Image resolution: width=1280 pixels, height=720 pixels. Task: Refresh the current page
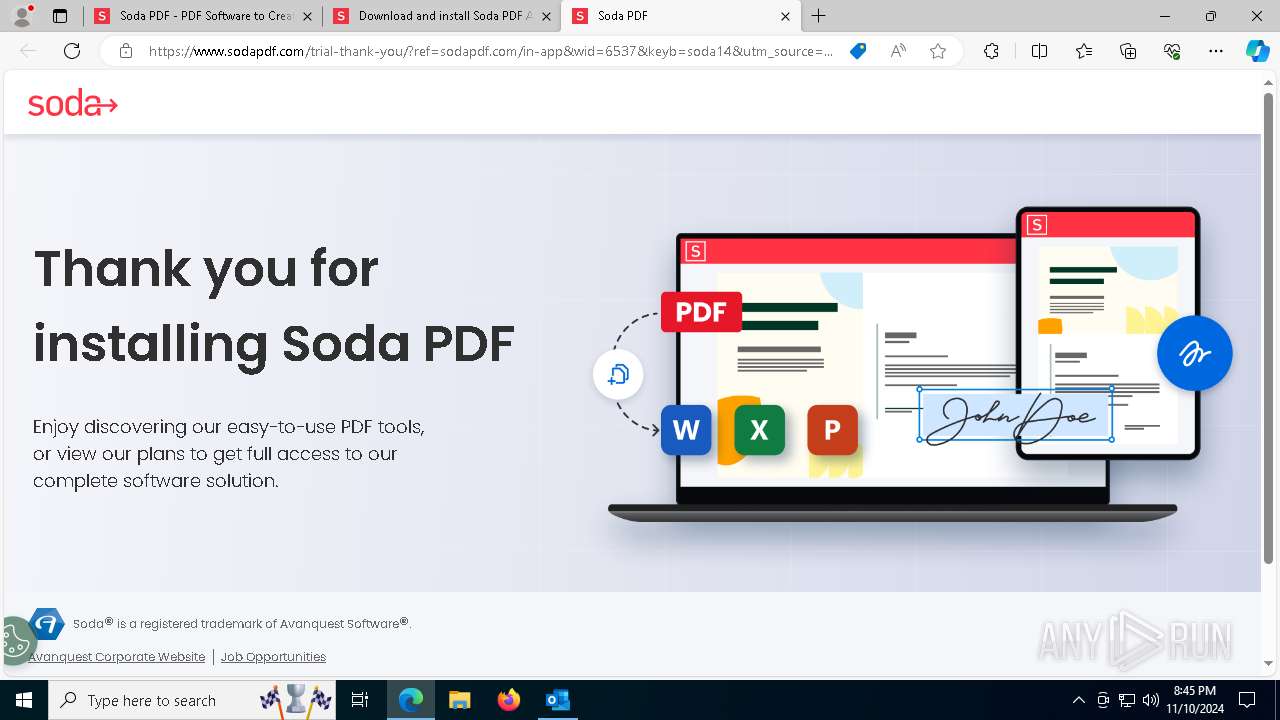[x=72, y=51]
